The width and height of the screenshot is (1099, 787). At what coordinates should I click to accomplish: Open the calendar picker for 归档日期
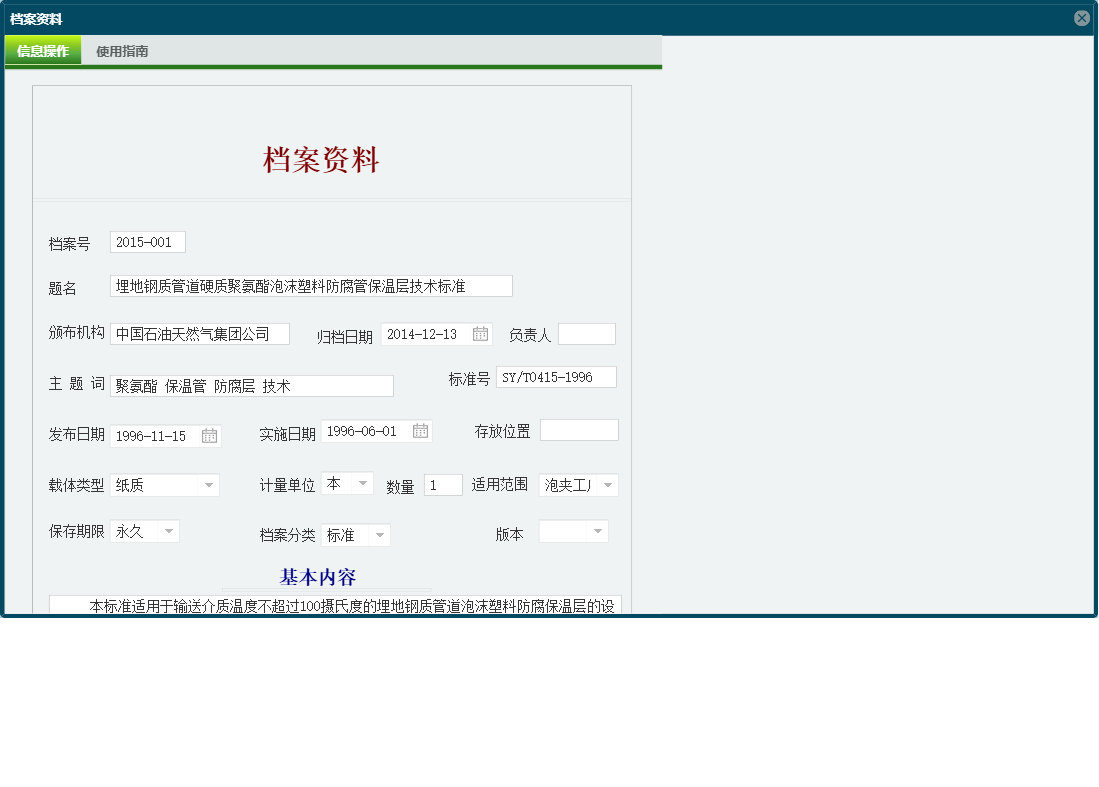point(479,334)
